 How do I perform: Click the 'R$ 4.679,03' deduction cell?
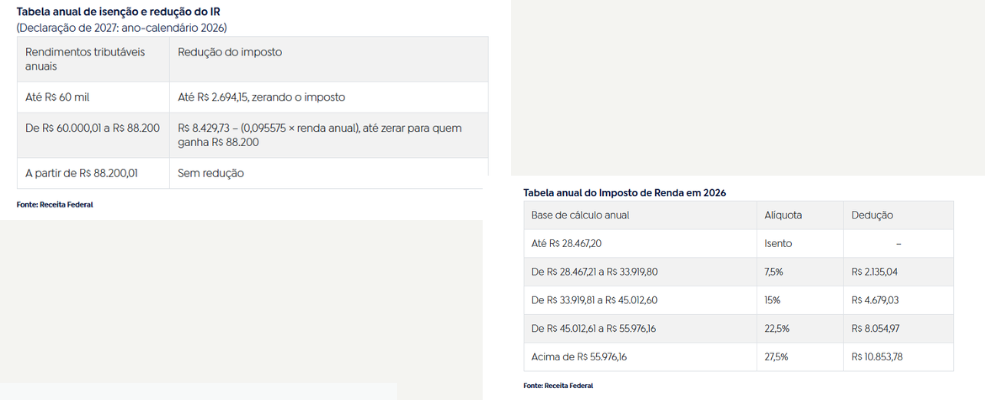pos(875,299)
